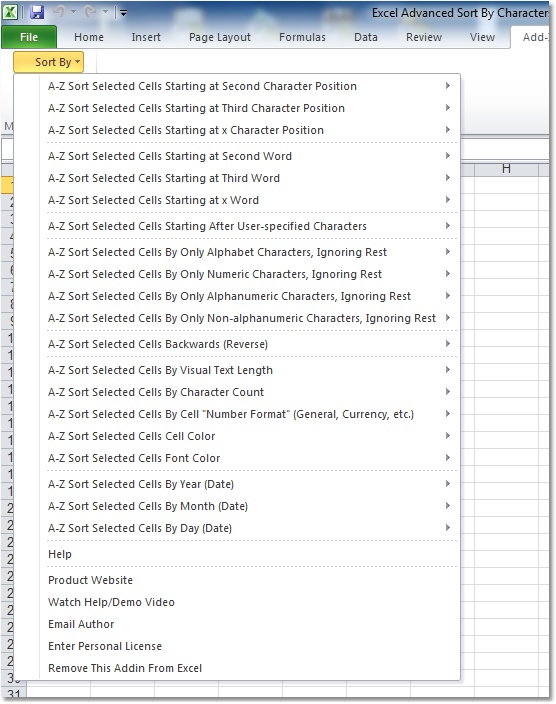Click the Redo arrow icon
Screen dimensions: 556x704
click(91, 12)
